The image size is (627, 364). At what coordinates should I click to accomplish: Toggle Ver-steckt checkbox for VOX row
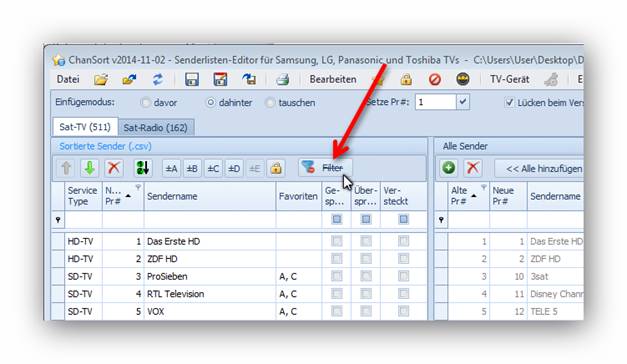(403, 312)
